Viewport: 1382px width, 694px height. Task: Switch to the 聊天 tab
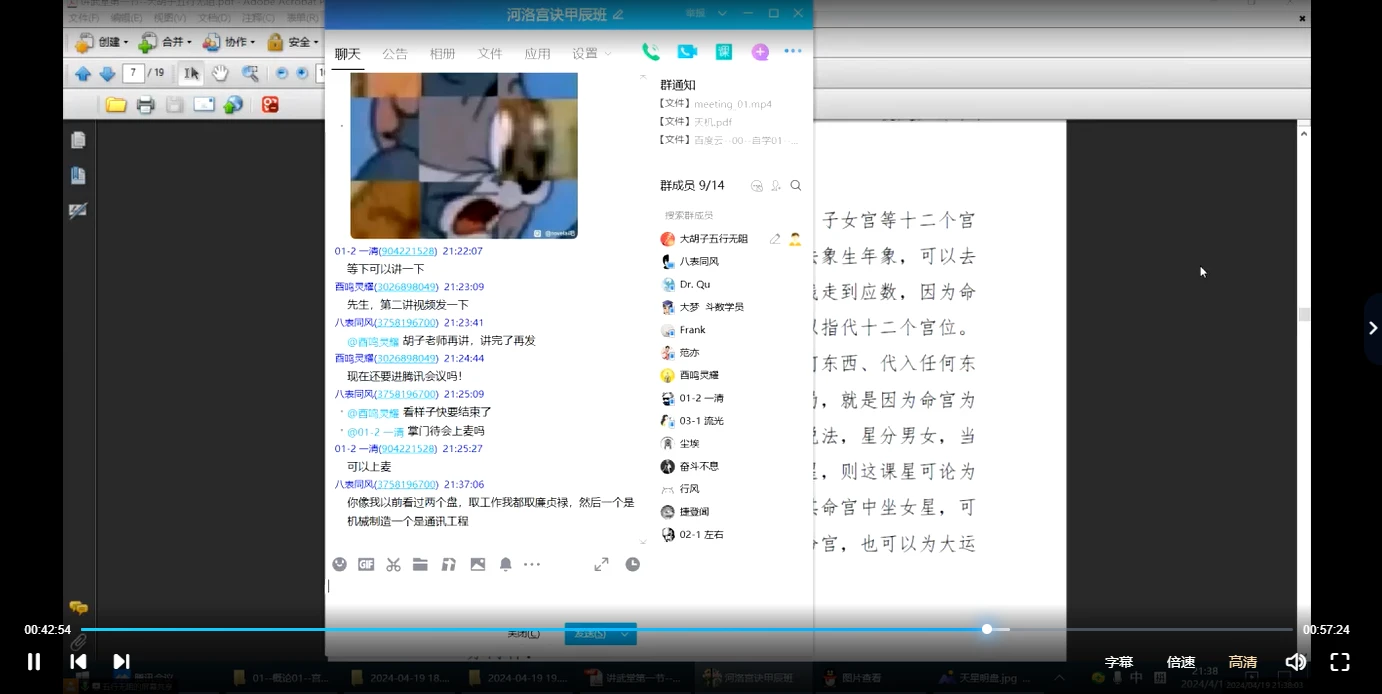point(347,54)
